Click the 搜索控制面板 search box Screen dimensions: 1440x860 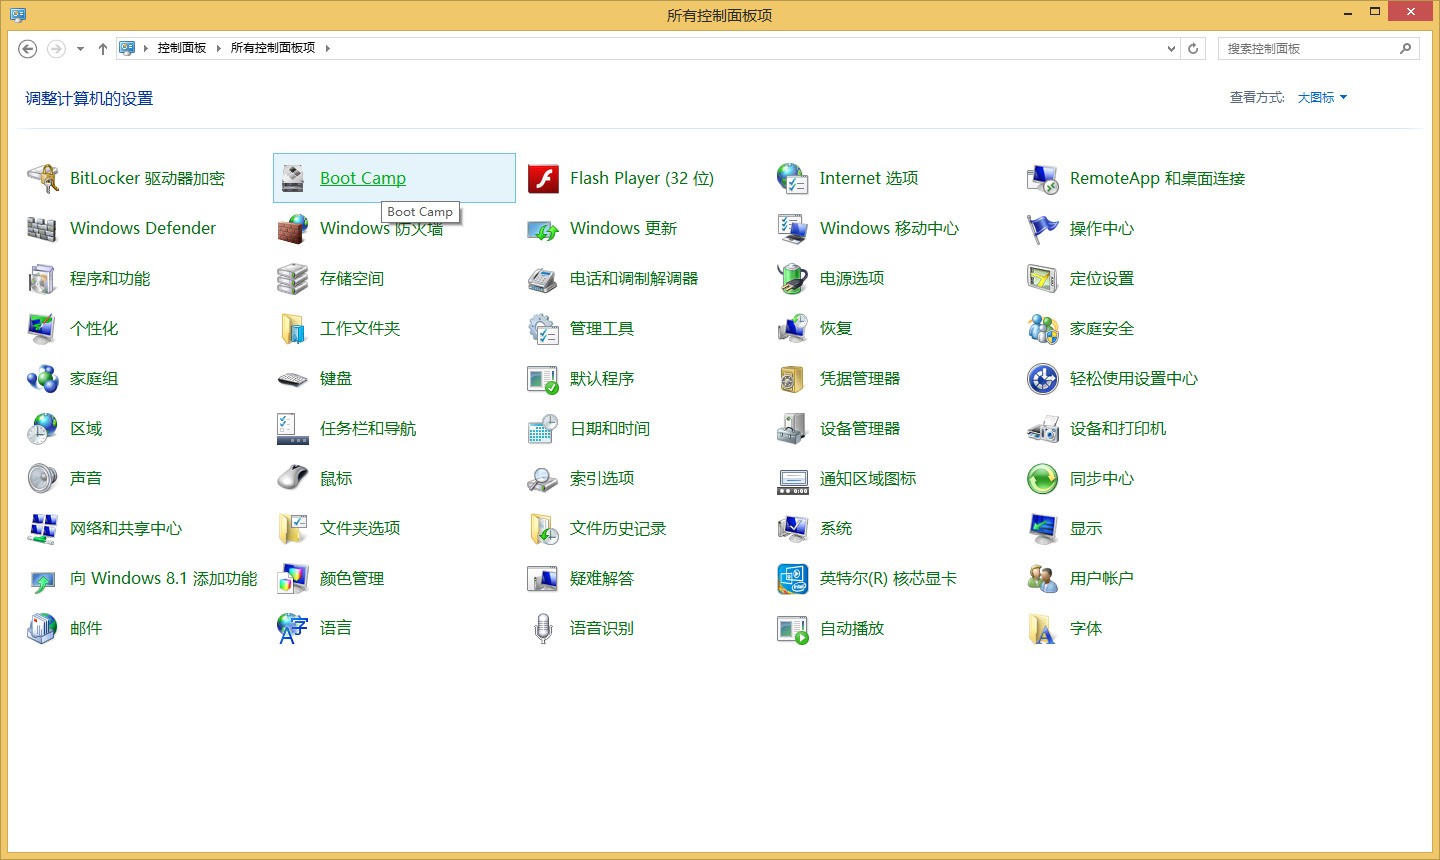tap(1319, 48)
